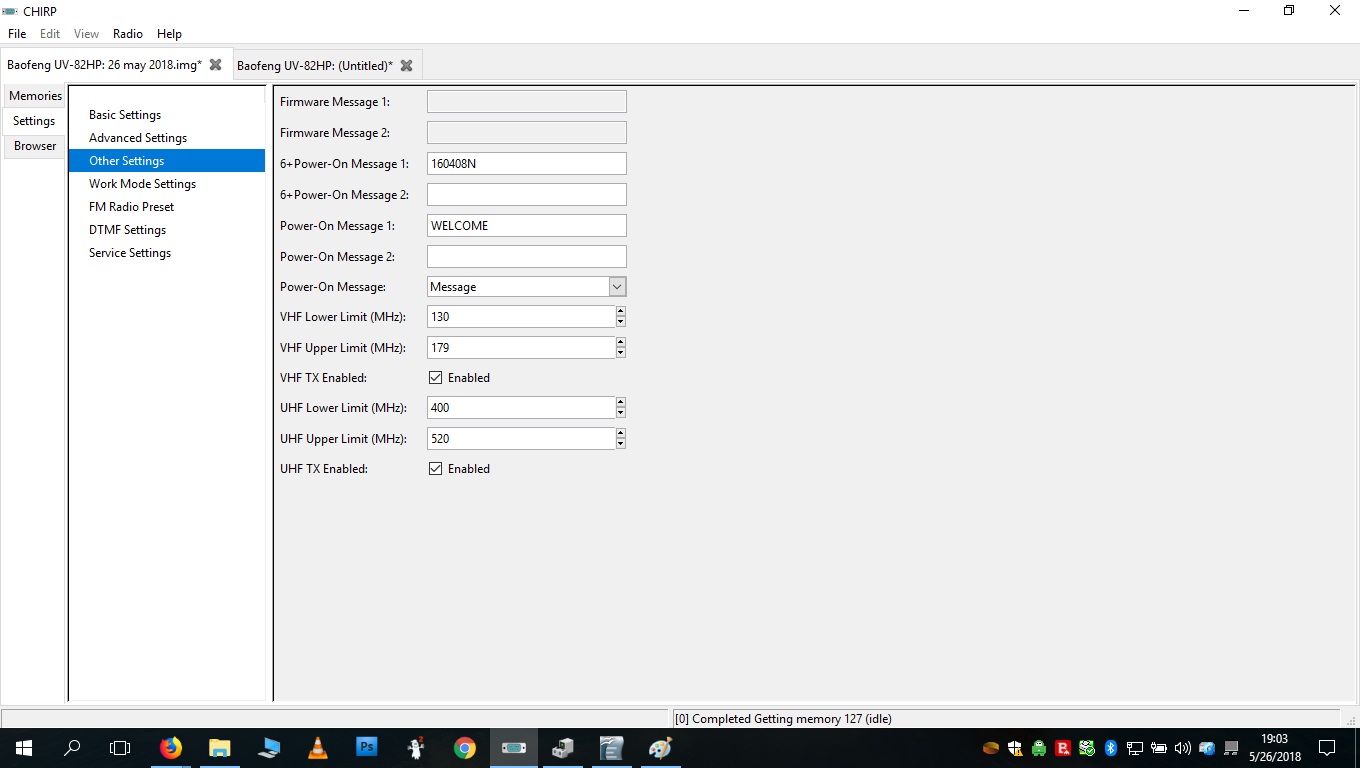Open taskbar Search magnifier
Viewport: 1360px width, 768px height.
72,747
